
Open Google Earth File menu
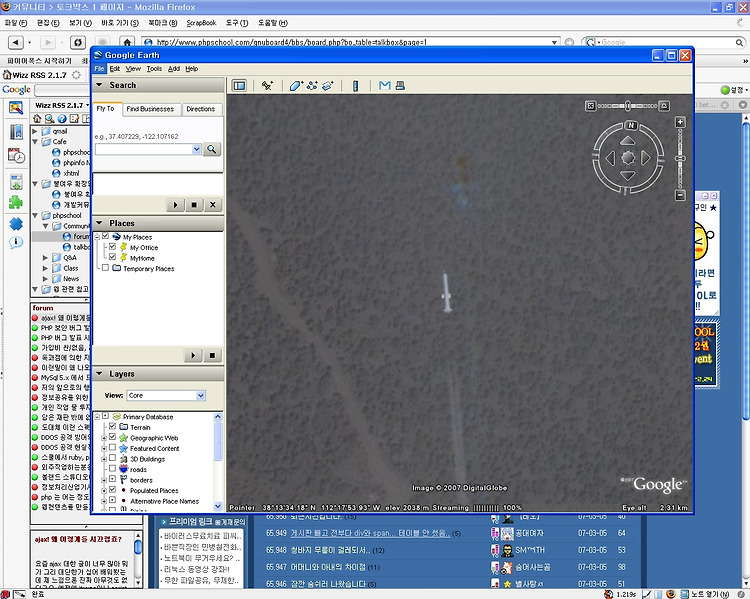point(99,69)
